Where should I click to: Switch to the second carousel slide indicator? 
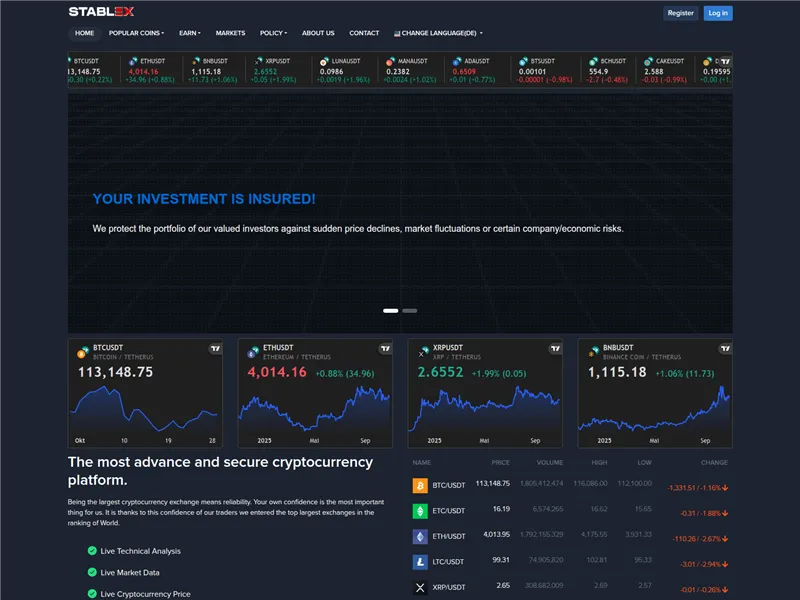[409, 311]
